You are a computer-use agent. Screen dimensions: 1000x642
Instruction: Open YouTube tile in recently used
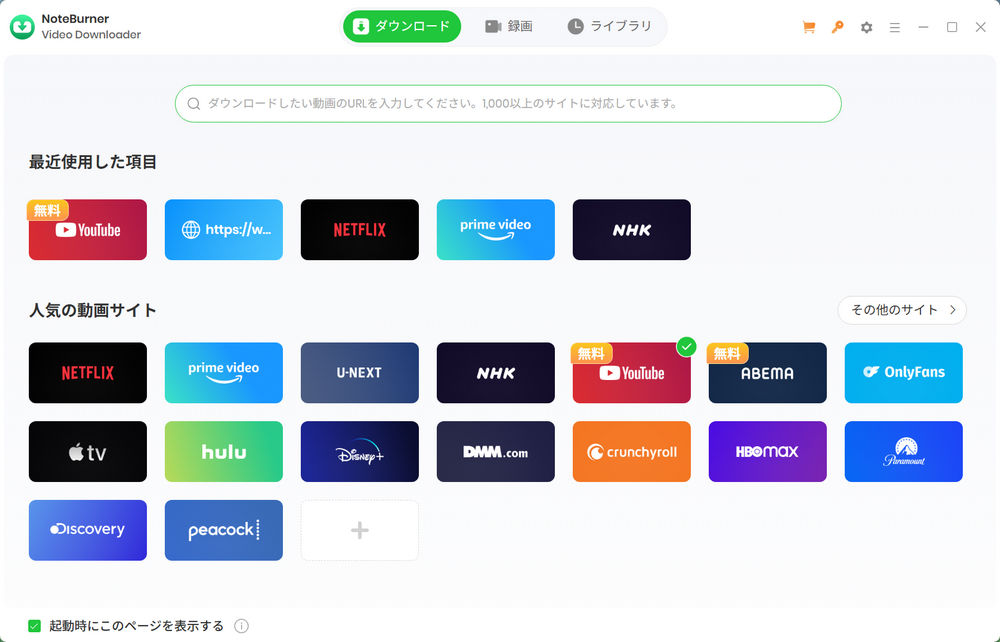(88, 230)
